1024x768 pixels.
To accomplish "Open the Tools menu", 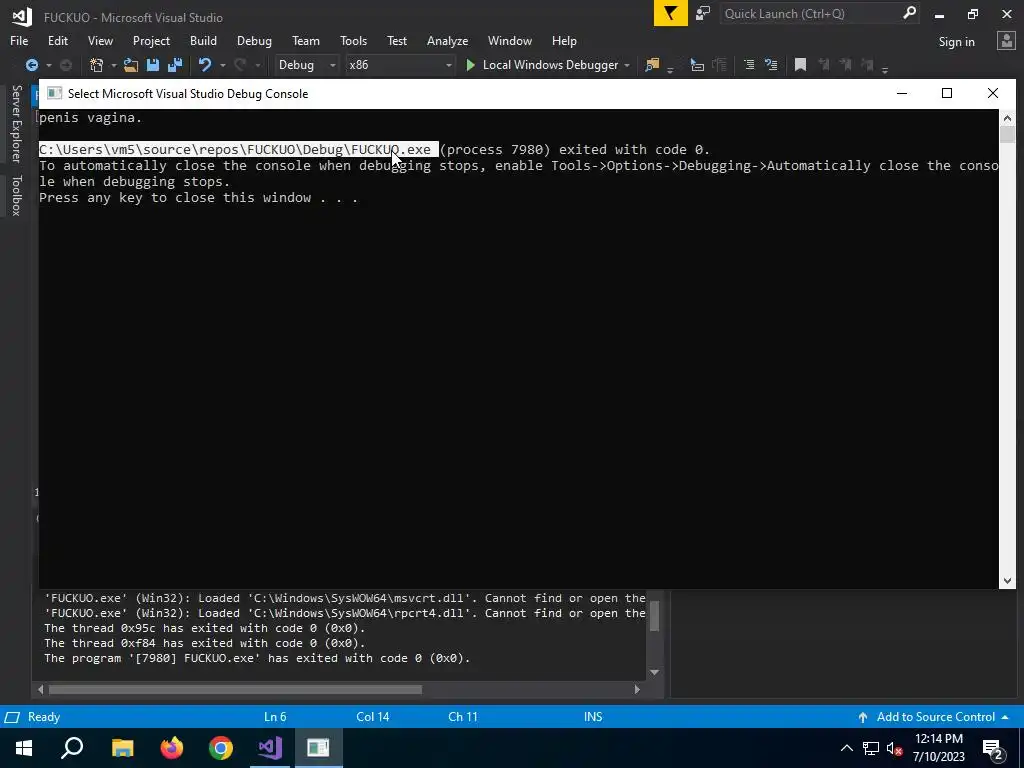I will 353,40.
